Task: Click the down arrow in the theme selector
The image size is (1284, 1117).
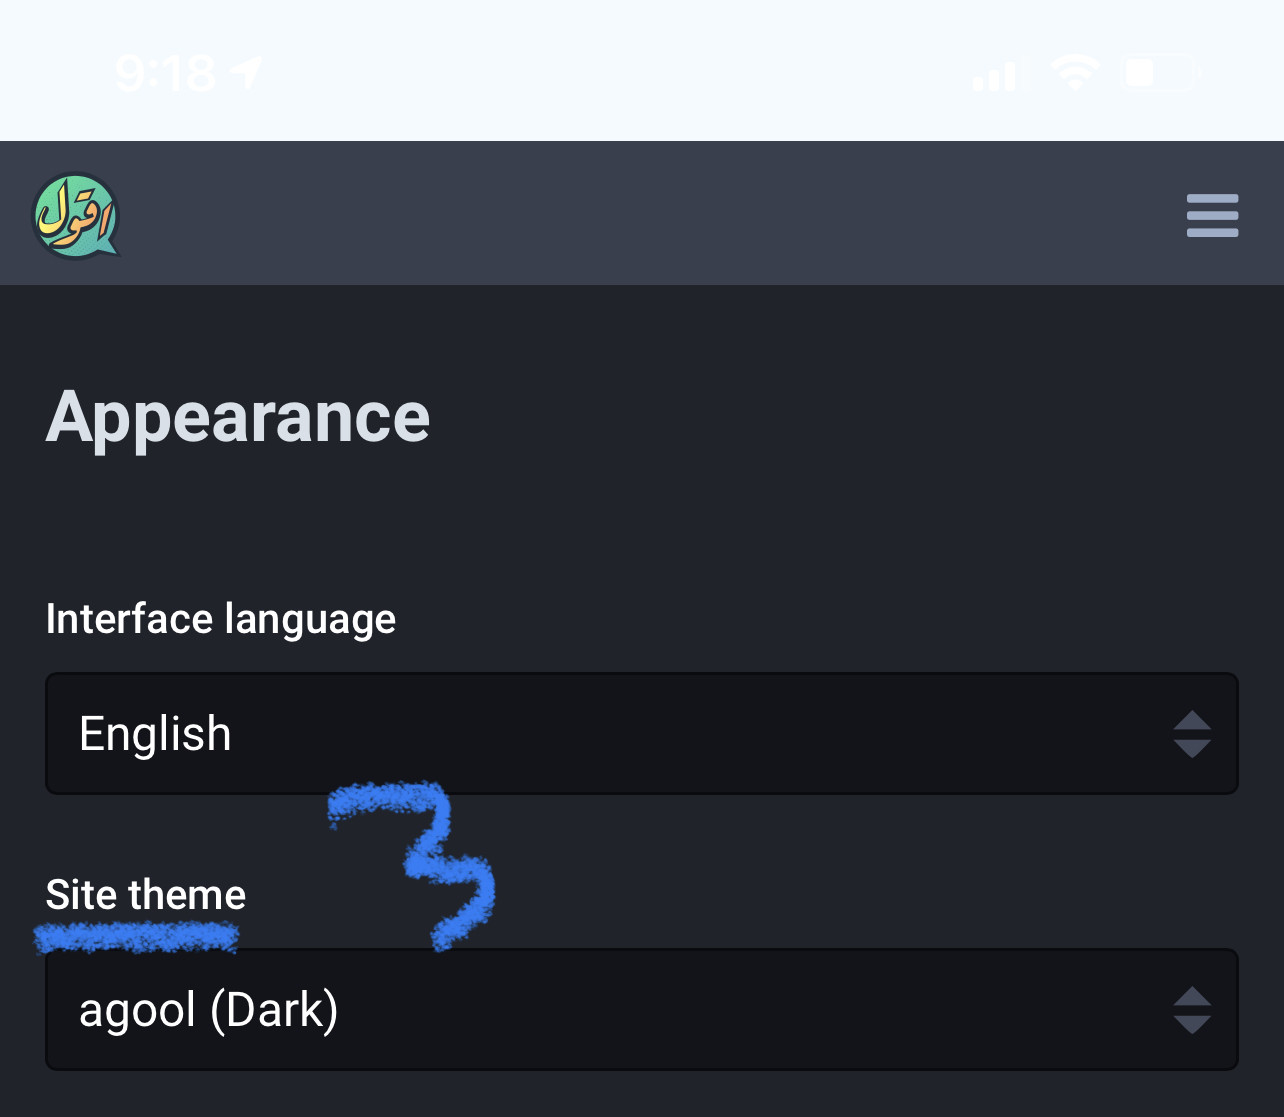Action: [1192, 1024]
